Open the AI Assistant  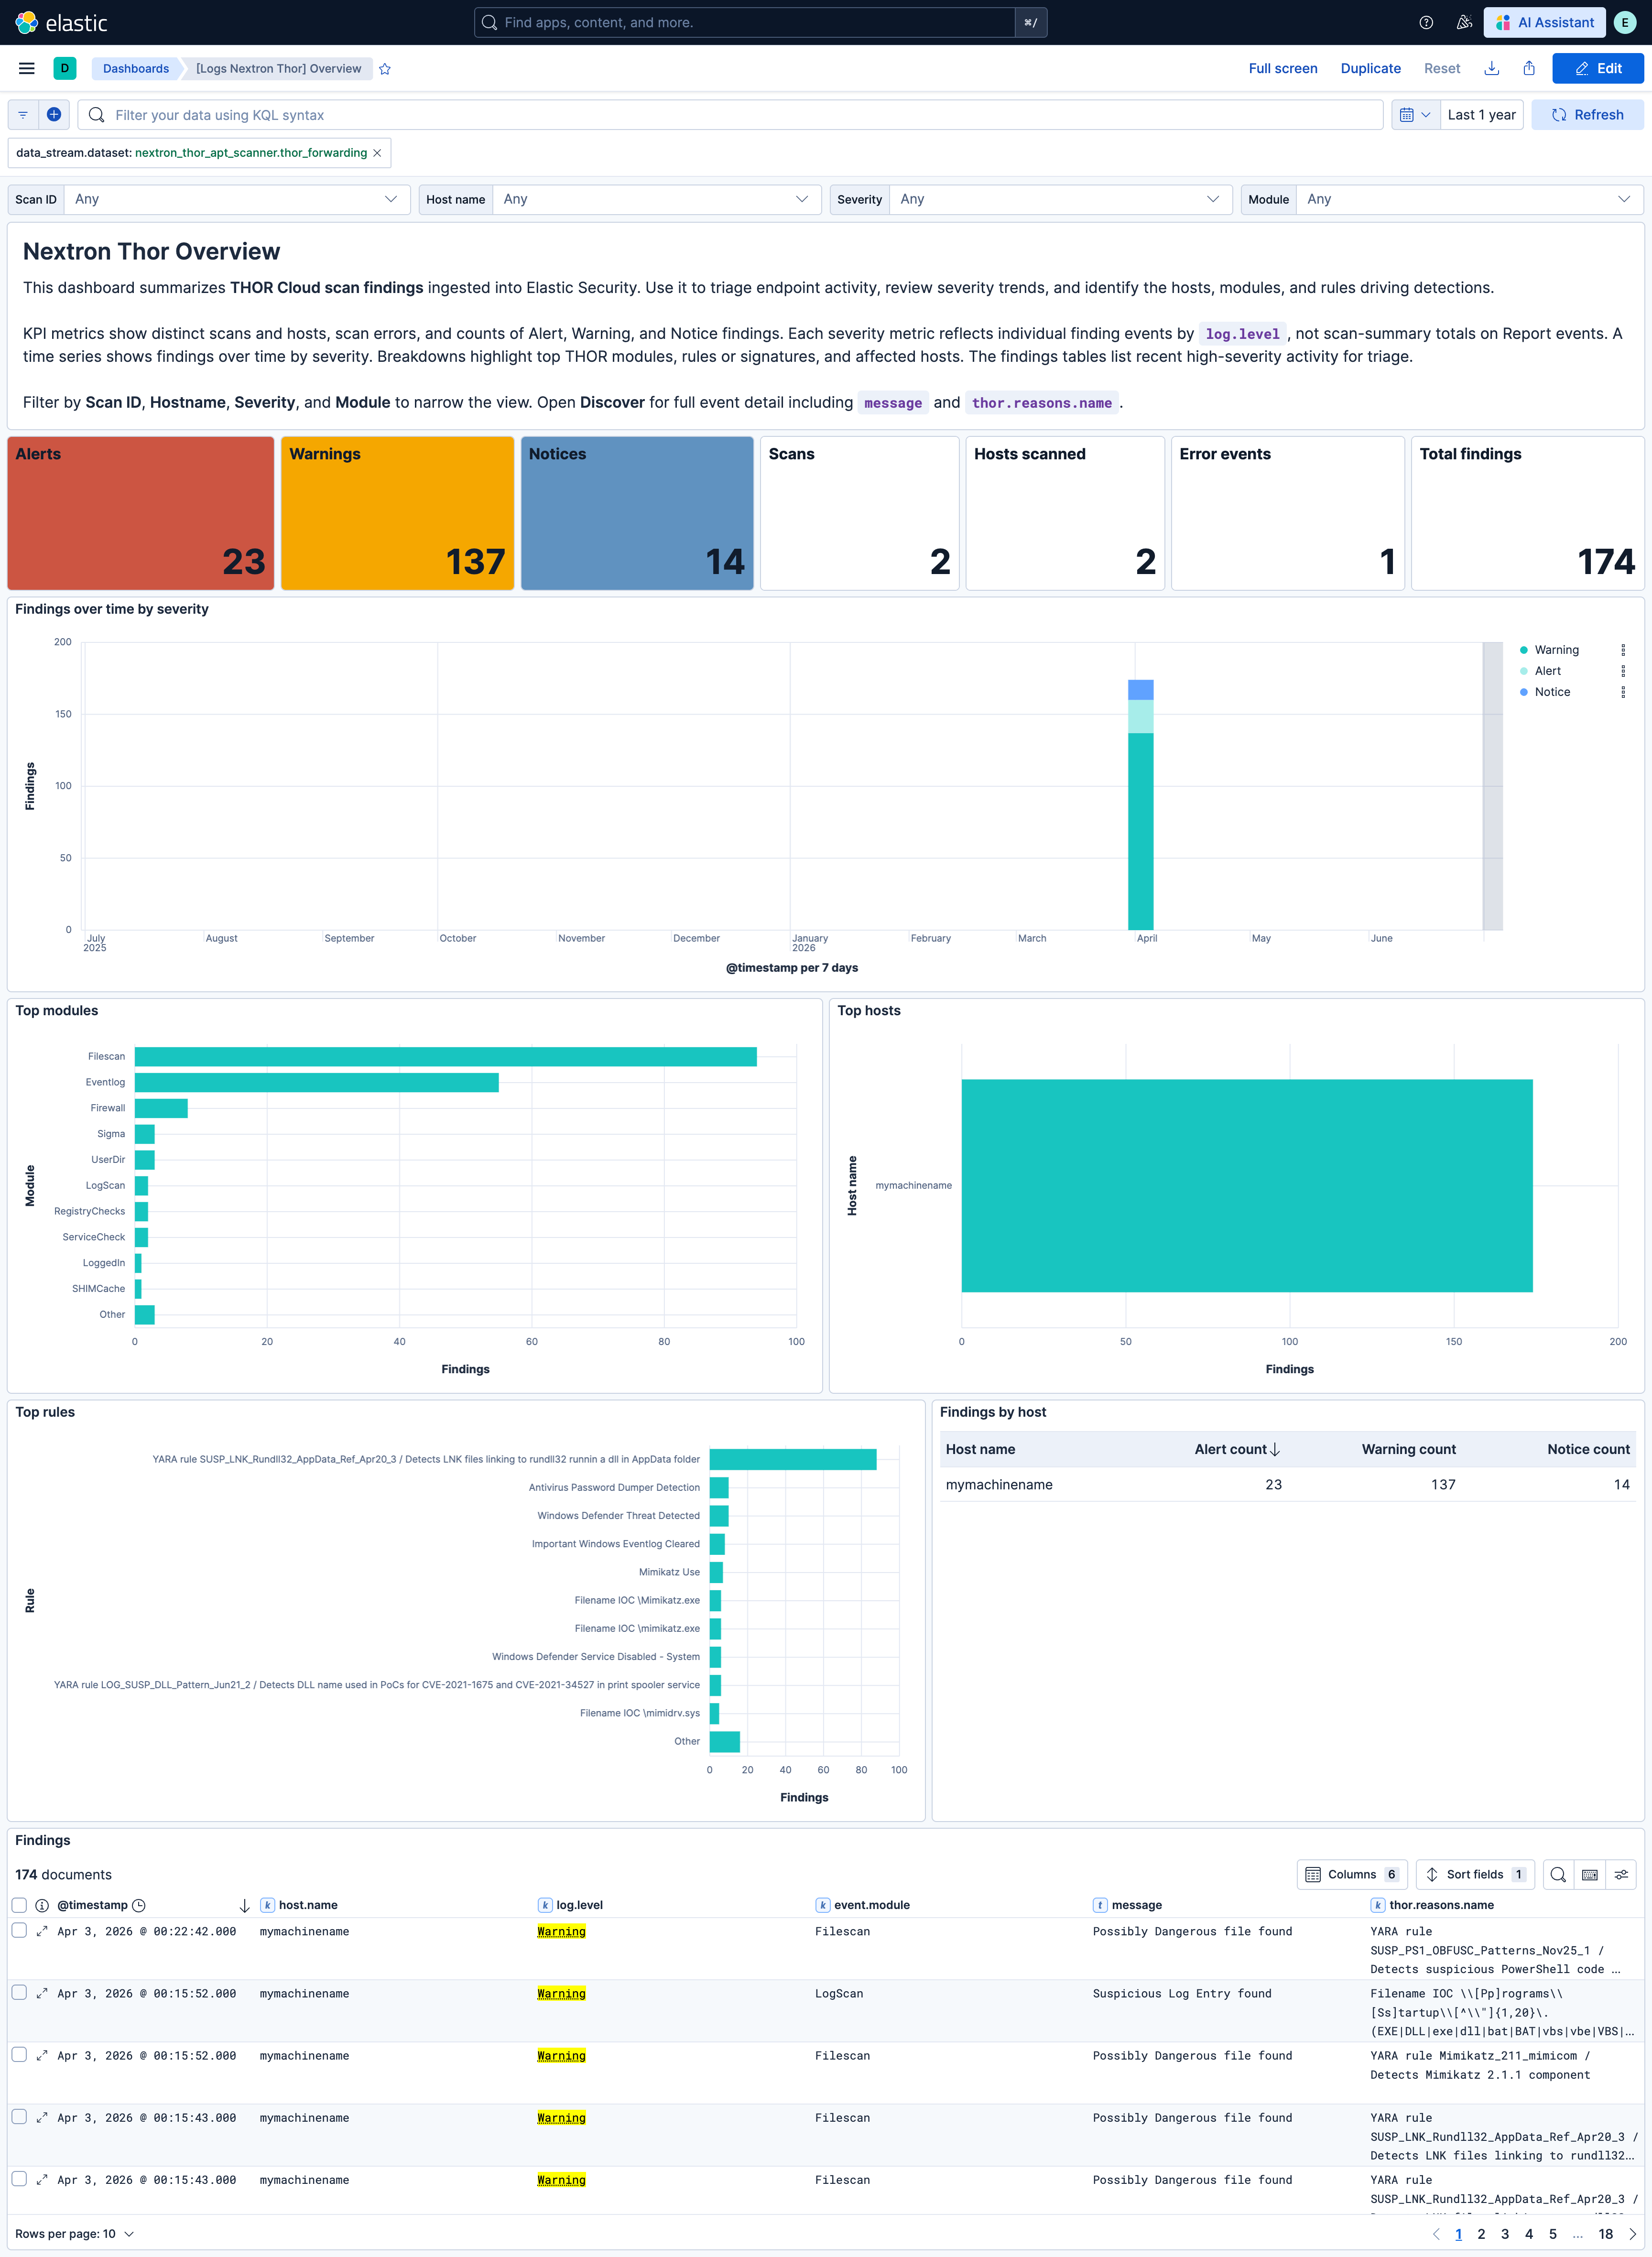1545,22
